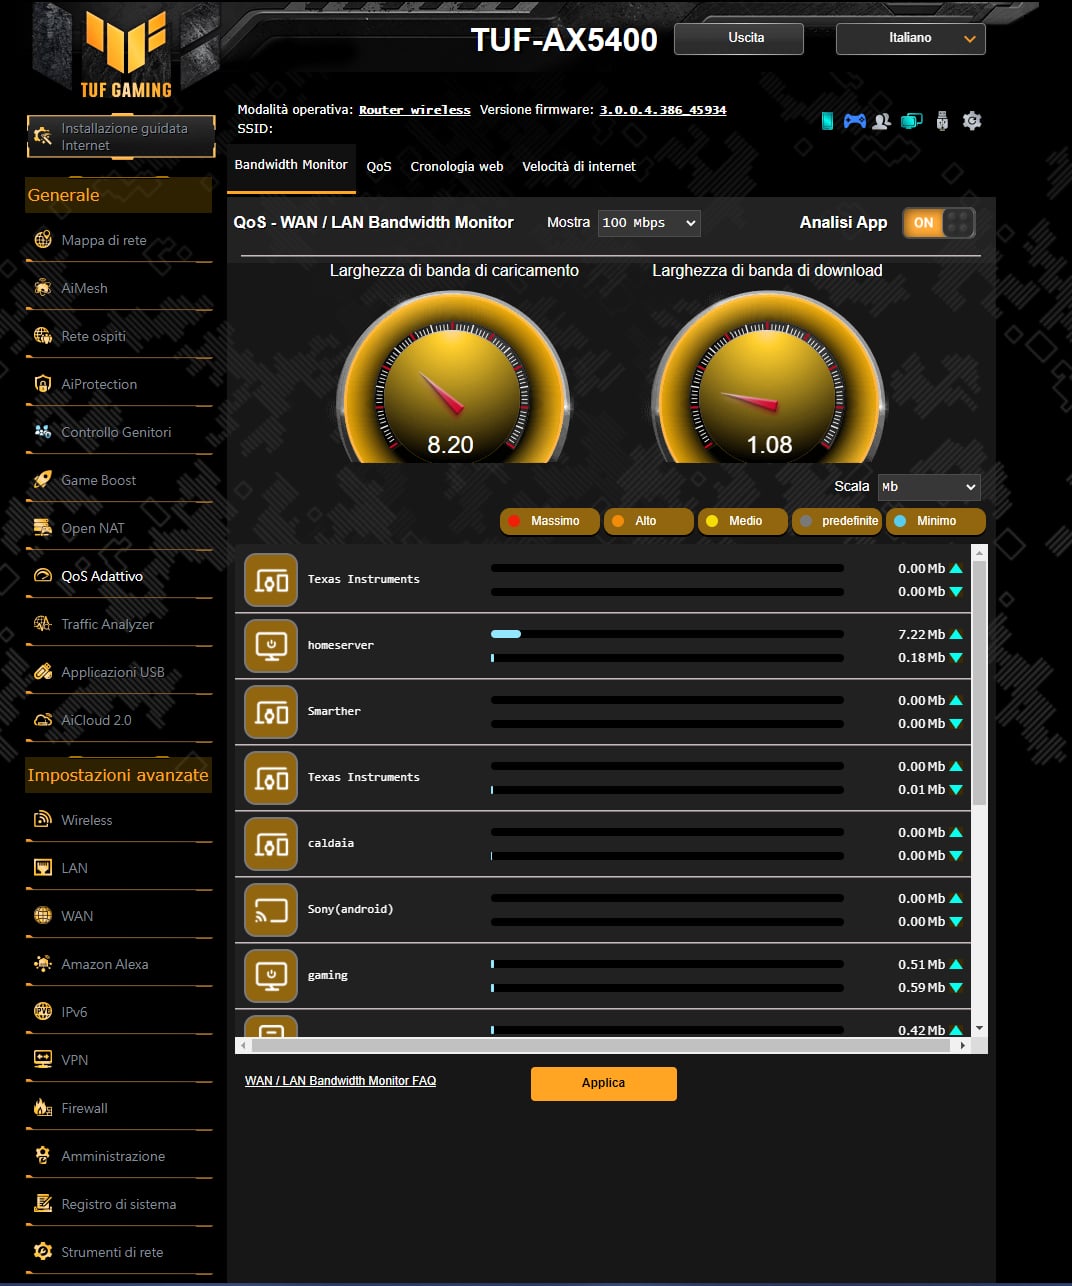Select the Smarther device icon
Screen dimensions: 1072x1286
click(271, 711)
